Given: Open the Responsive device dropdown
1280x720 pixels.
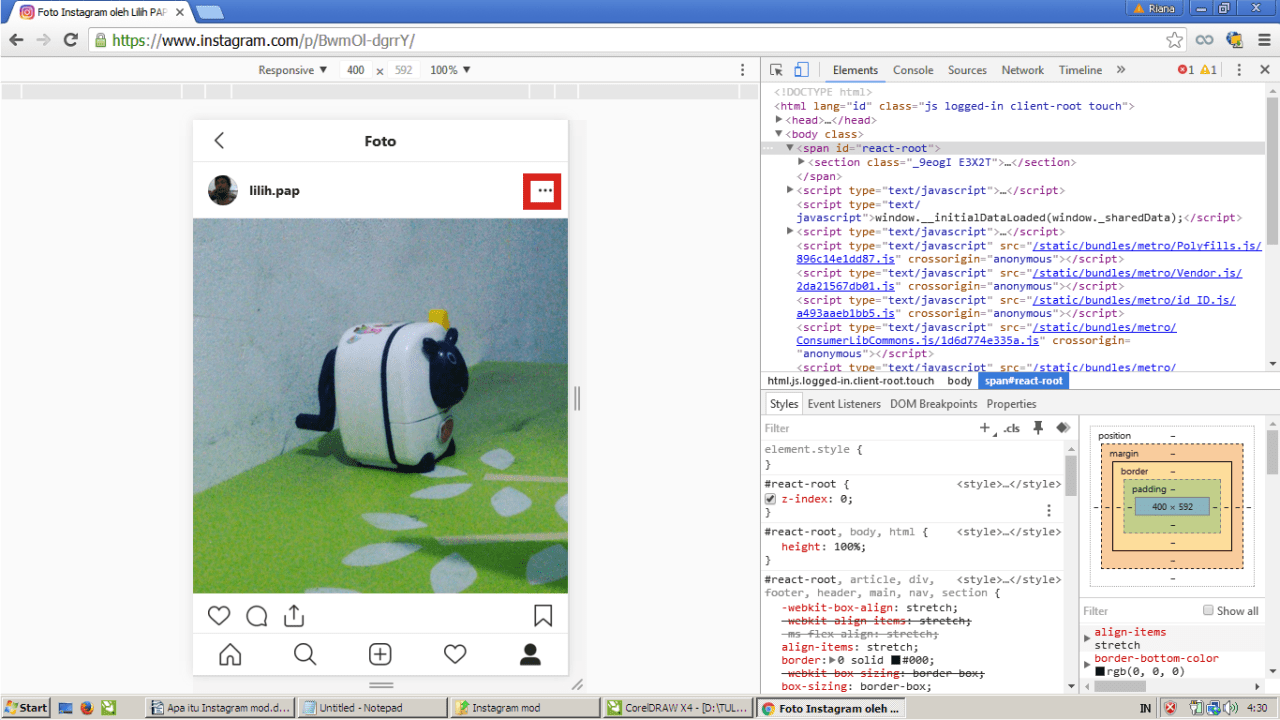Looking at the screenshot, I should [x=293, y=70].
